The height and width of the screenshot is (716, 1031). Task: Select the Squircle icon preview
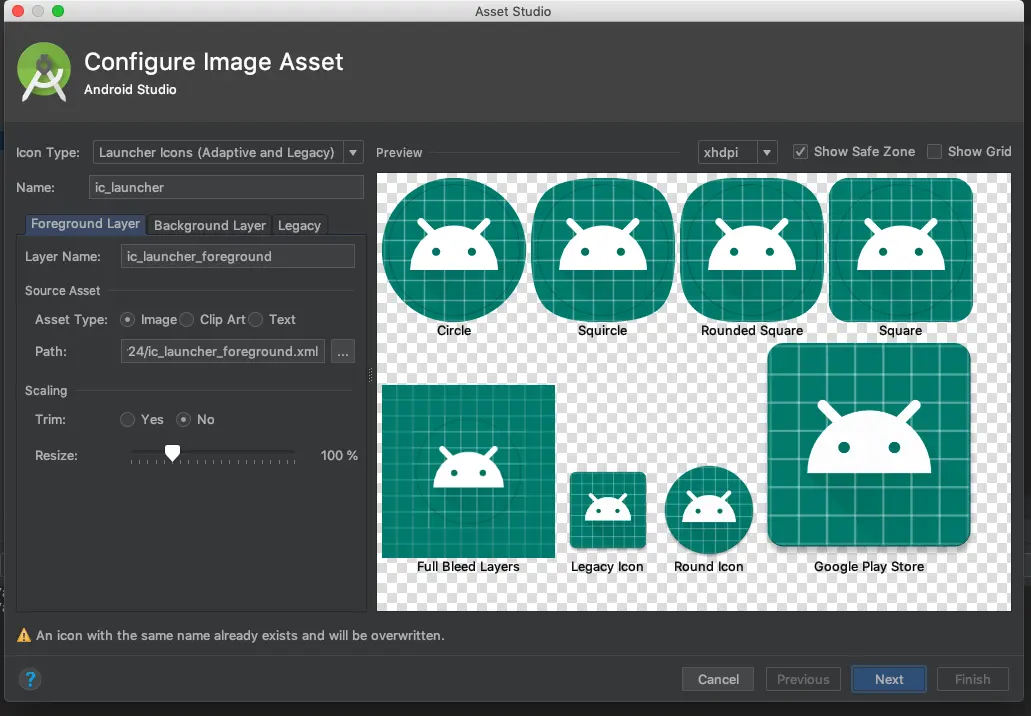(603, 250)
